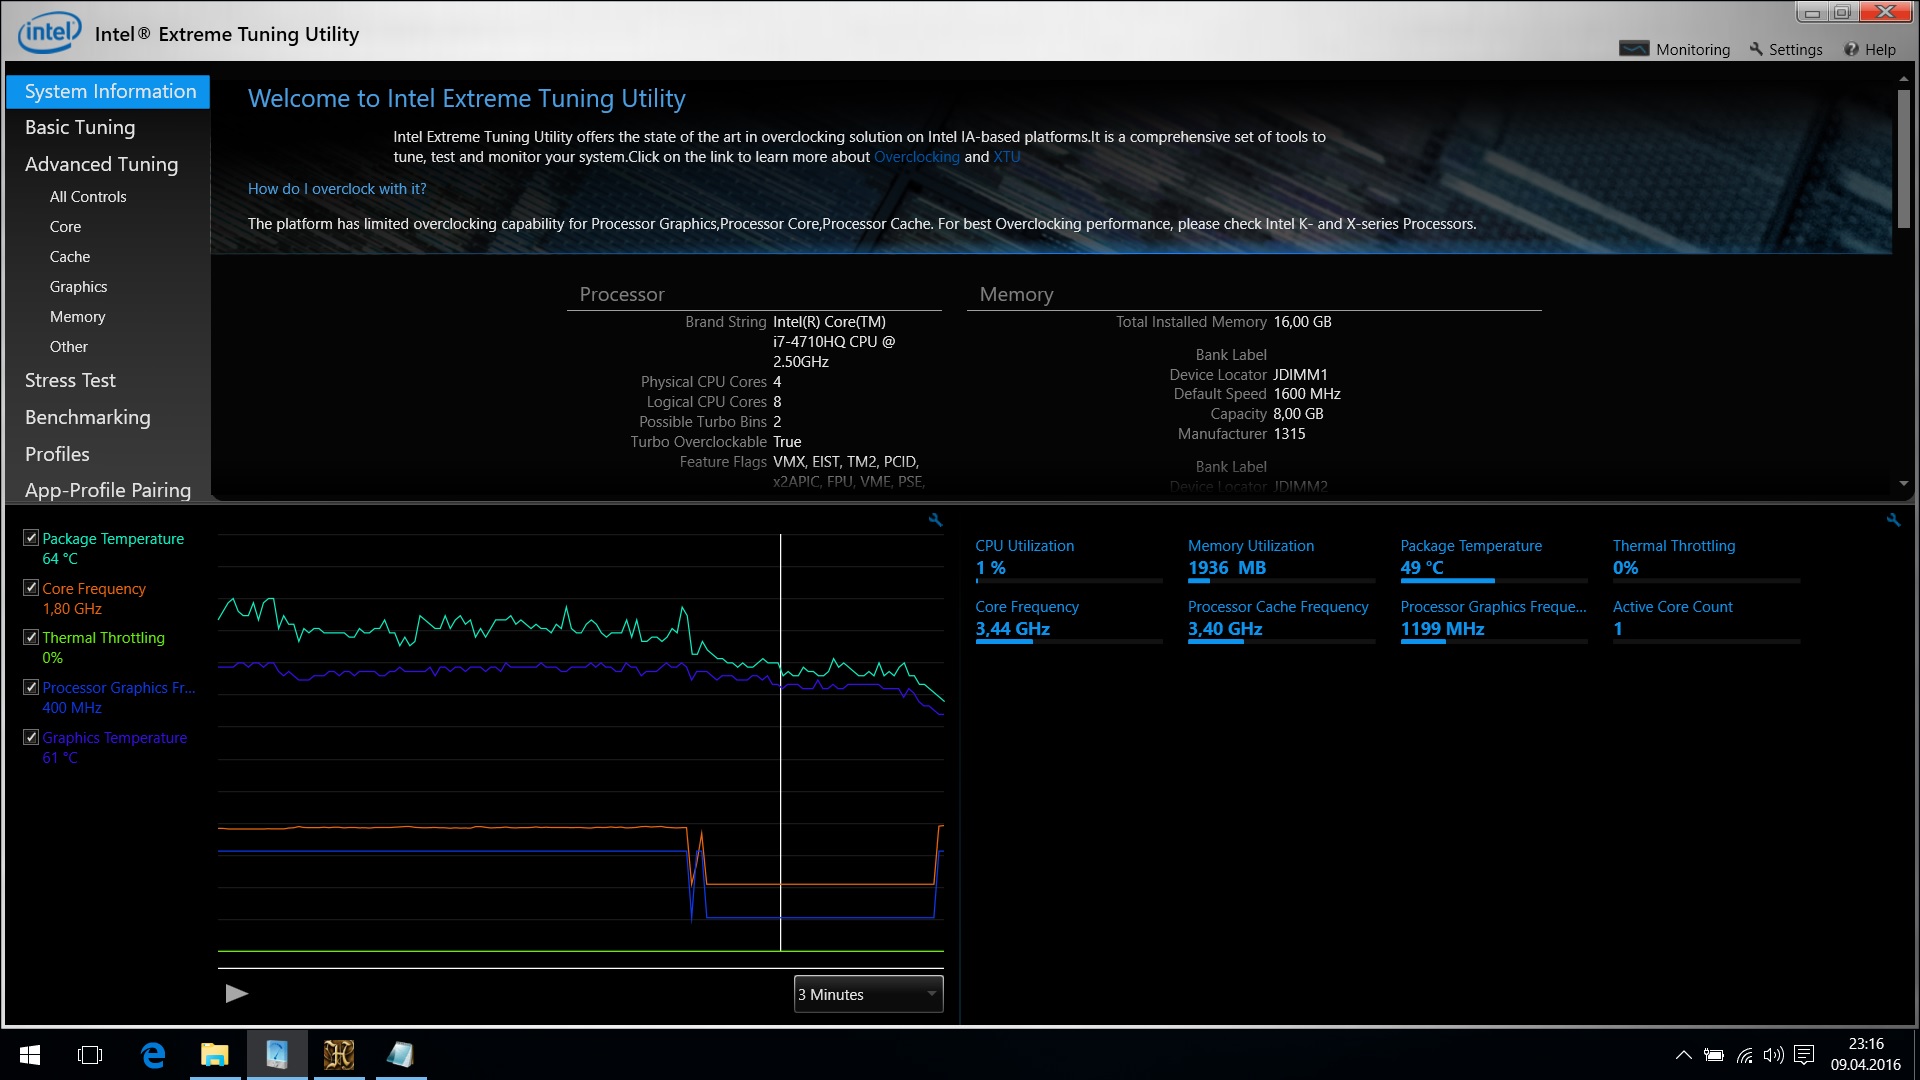This screenshot has width=1920, height=1080.
Task: Select Memory under Advanced Tuning
Action: click(x=77, y=317)
